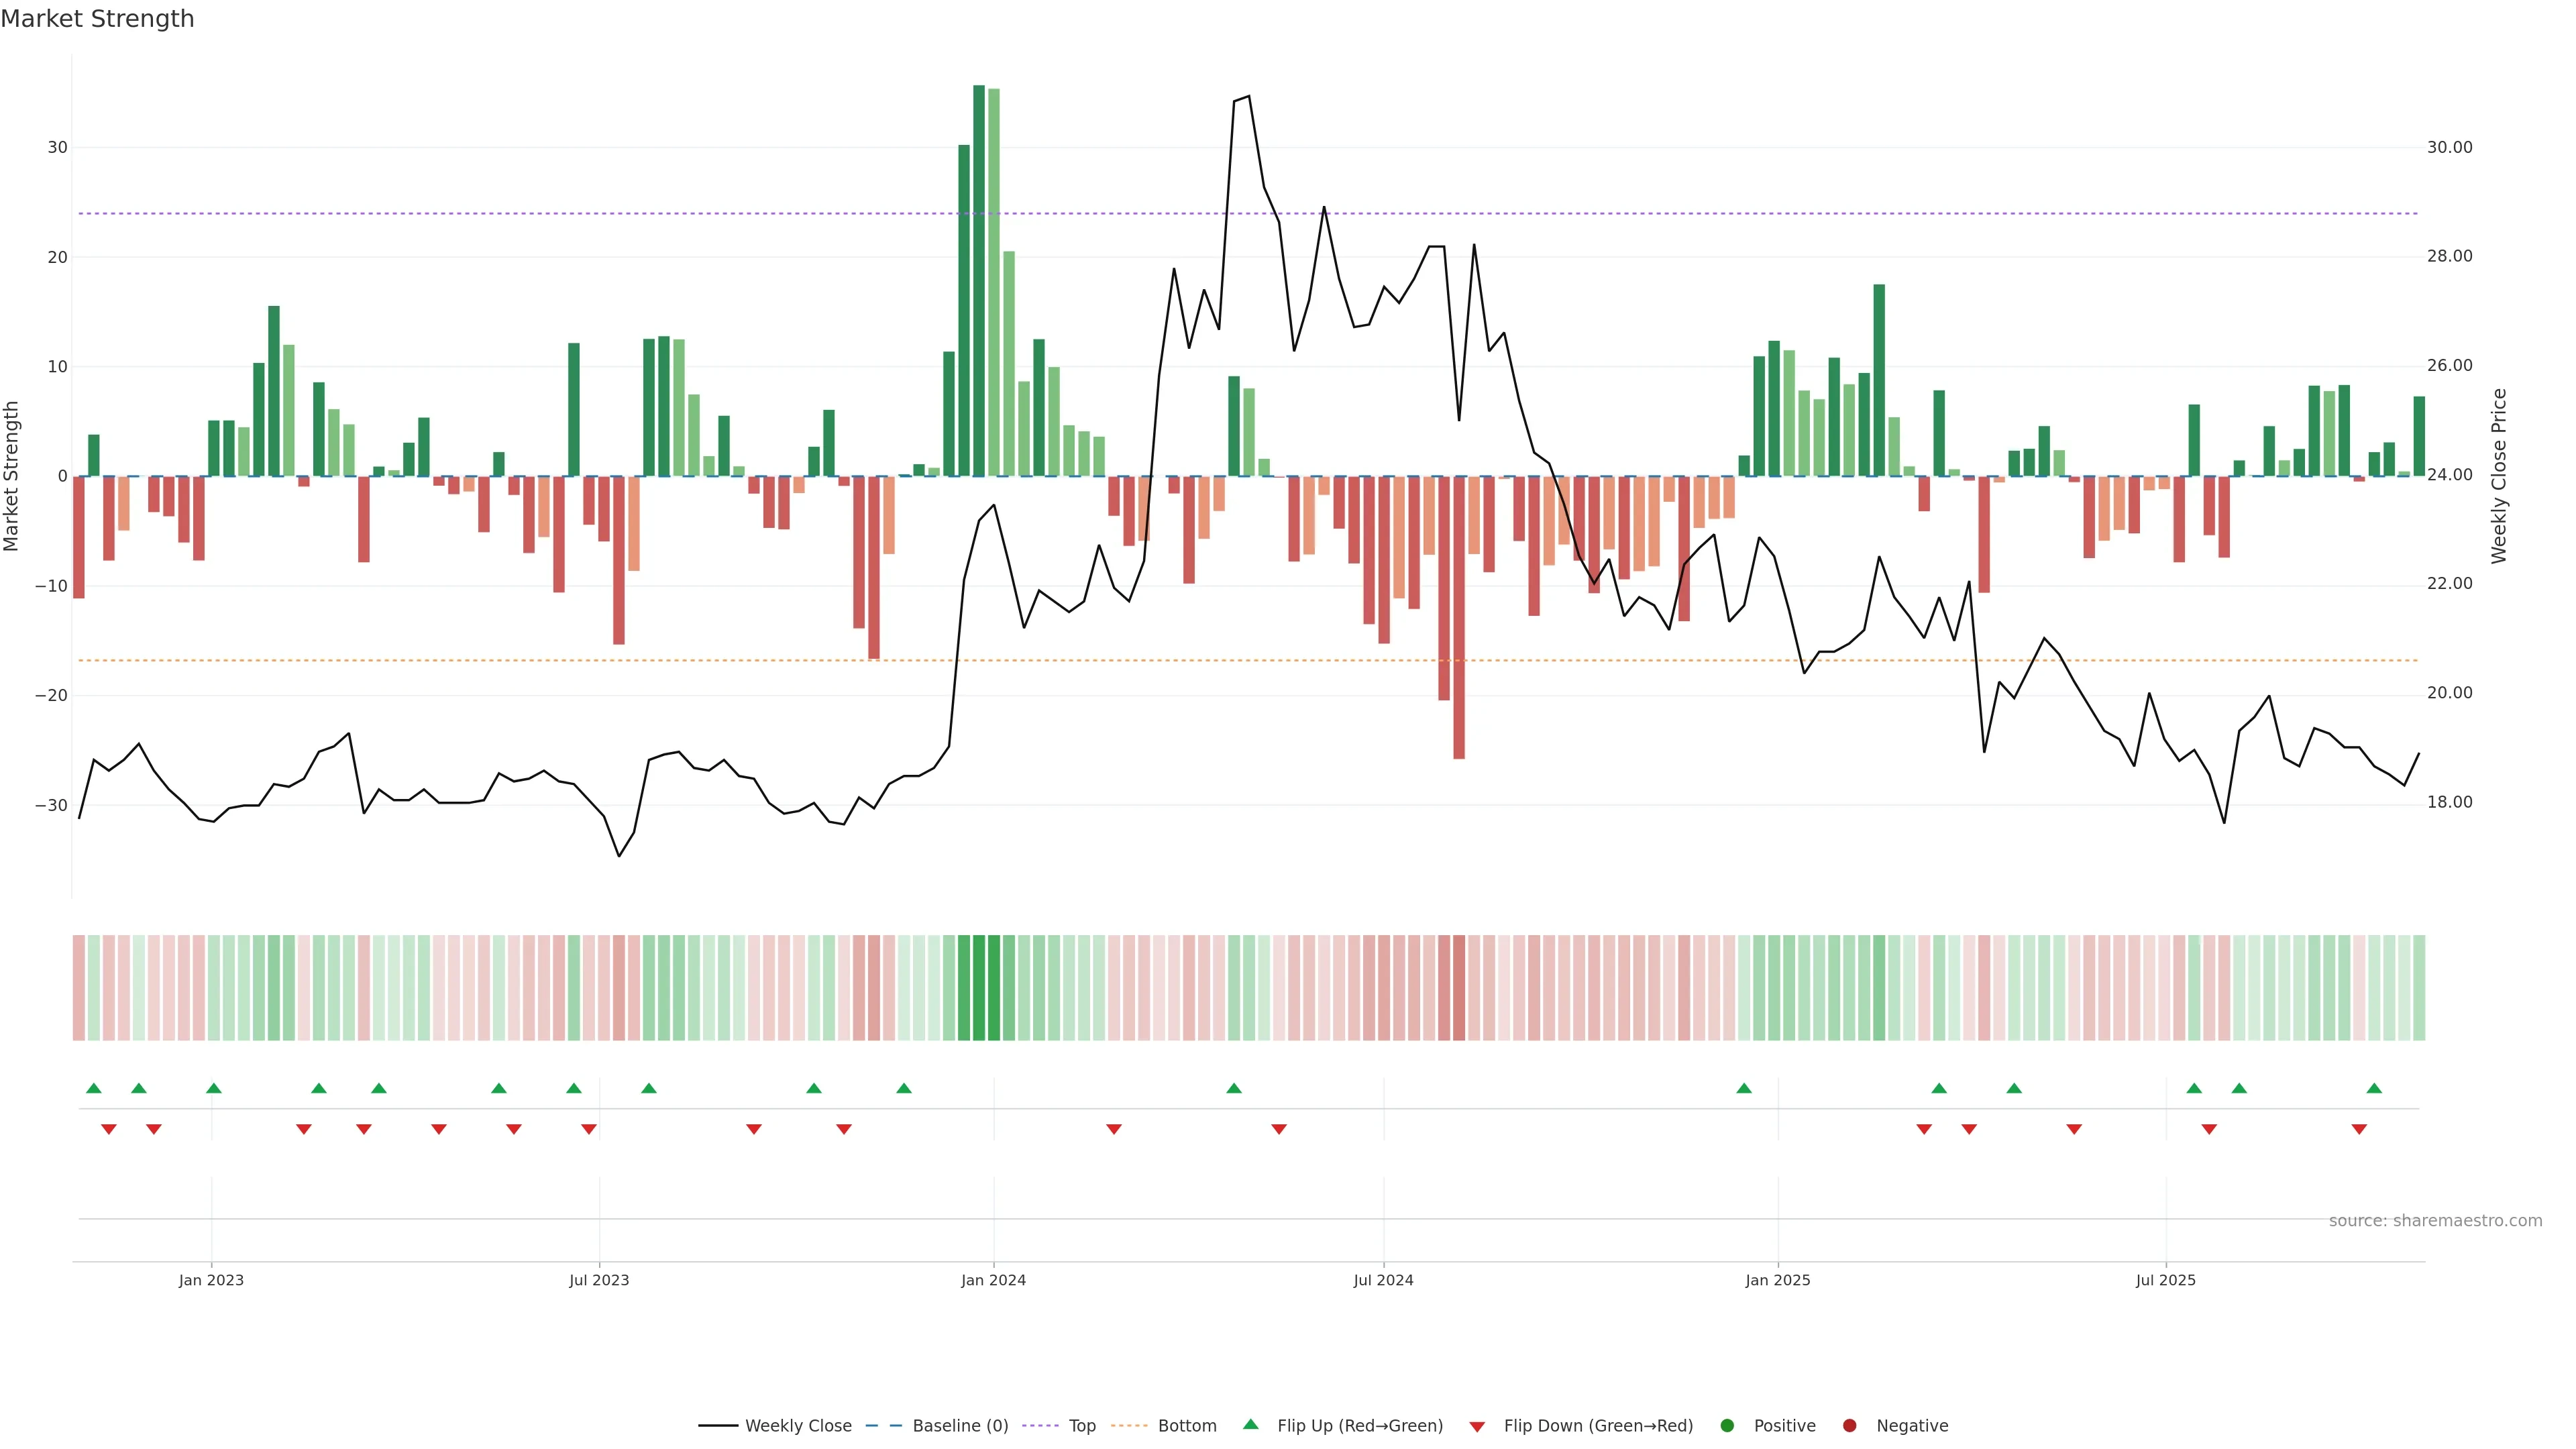
Task: Click Flip Down red triangle legend icon
Action: (x=1477, y=1426)
